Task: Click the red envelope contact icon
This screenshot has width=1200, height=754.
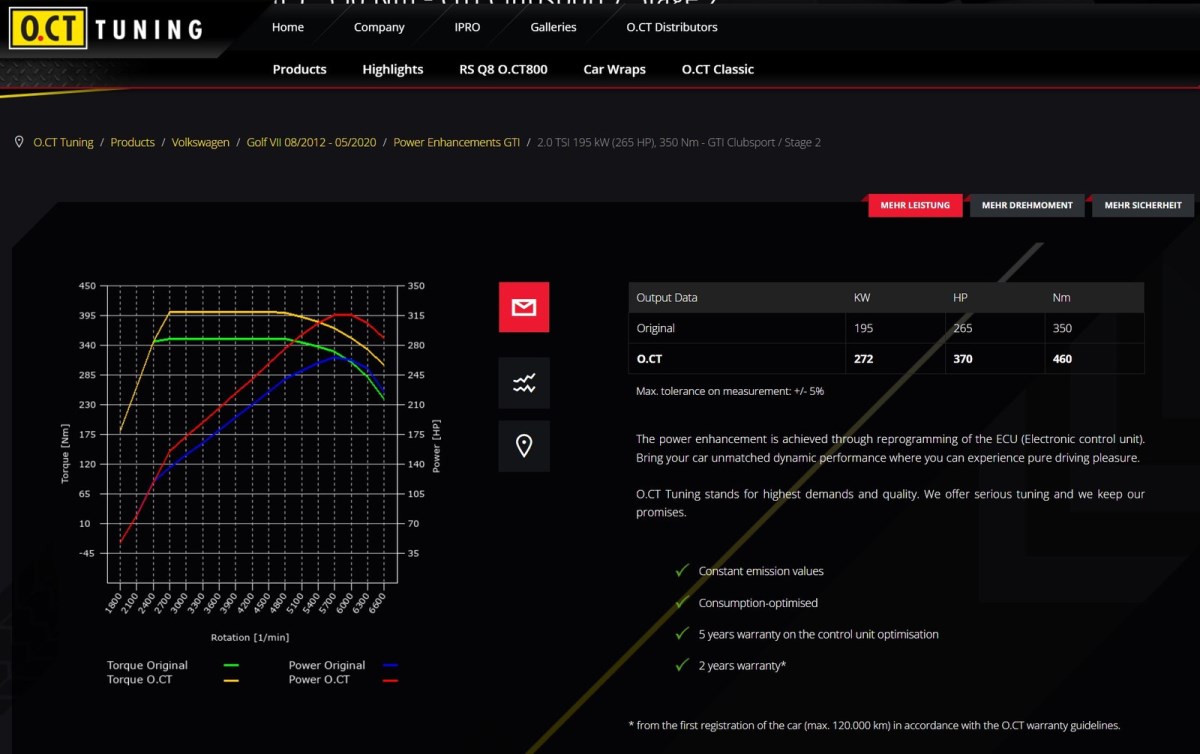Action: pos(524,307)
